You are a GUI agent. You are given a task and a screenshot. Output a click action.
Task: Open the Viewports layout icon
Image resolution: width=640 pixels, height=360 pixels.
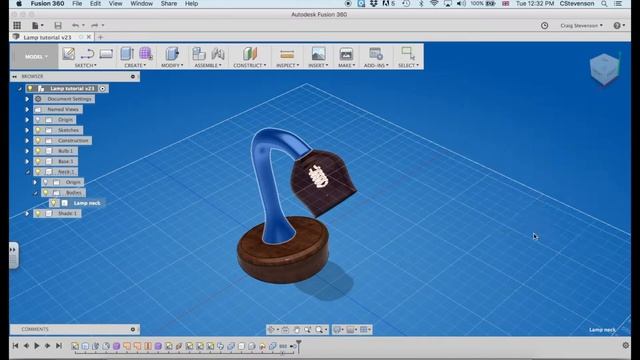coord(364,330)
